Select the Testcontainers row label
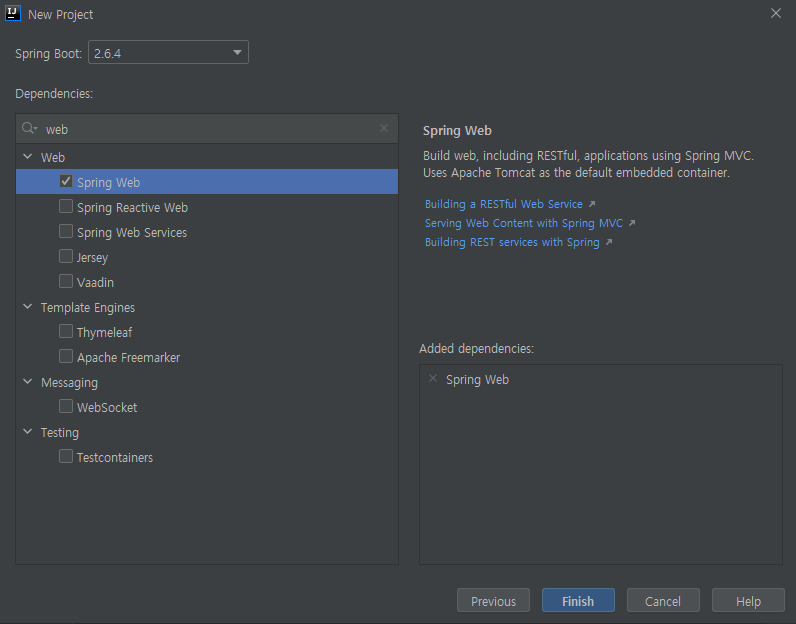Screen dimensions: 796x624 pyautogui.click(x=115, y=457)
